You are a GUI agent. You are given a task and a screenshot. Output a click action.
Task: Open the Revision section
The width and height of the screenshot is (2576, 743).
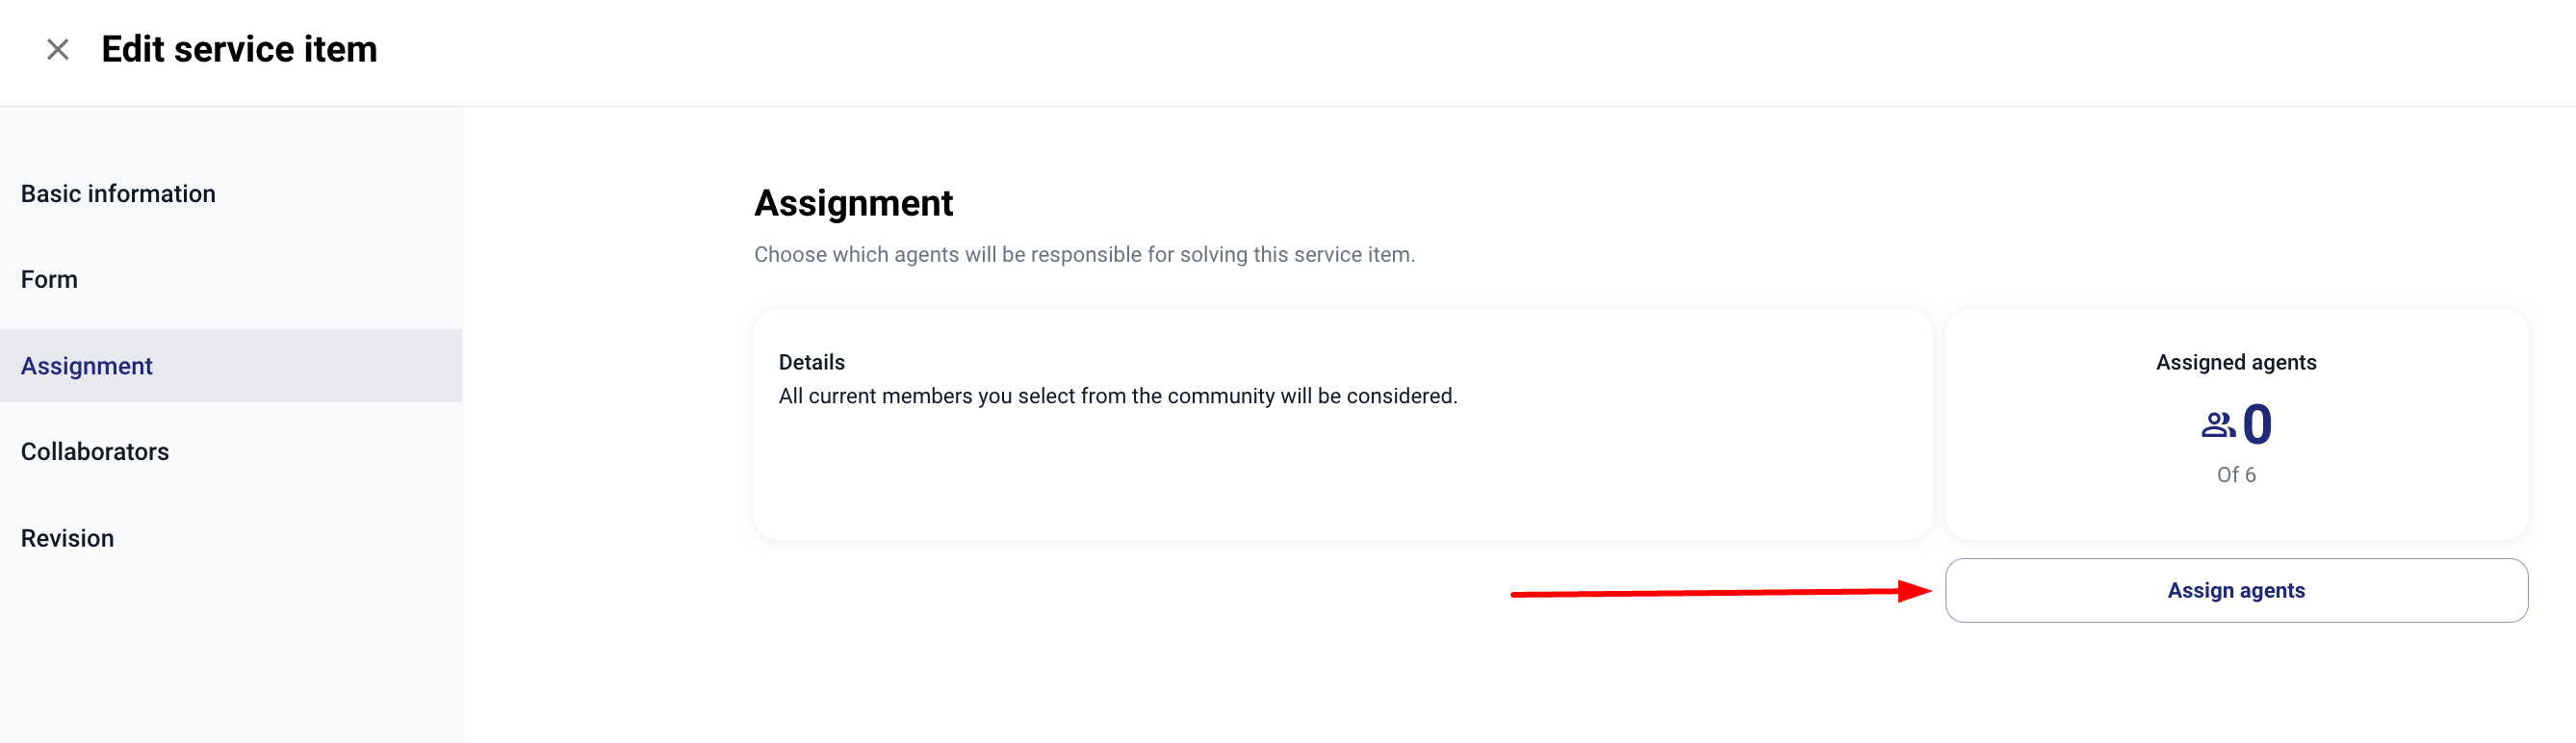click(x=67, y=538)
